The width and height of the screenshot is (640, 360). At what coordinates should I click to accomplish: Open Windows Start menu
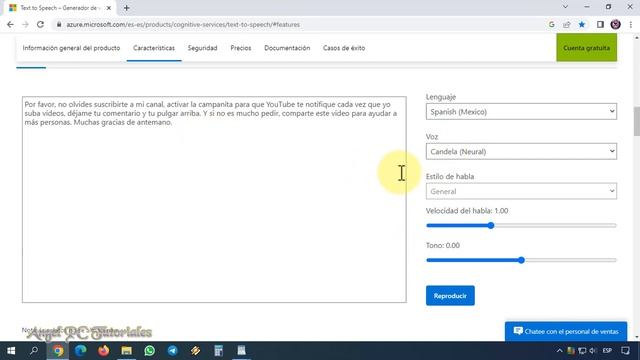[x=11, y=351]
